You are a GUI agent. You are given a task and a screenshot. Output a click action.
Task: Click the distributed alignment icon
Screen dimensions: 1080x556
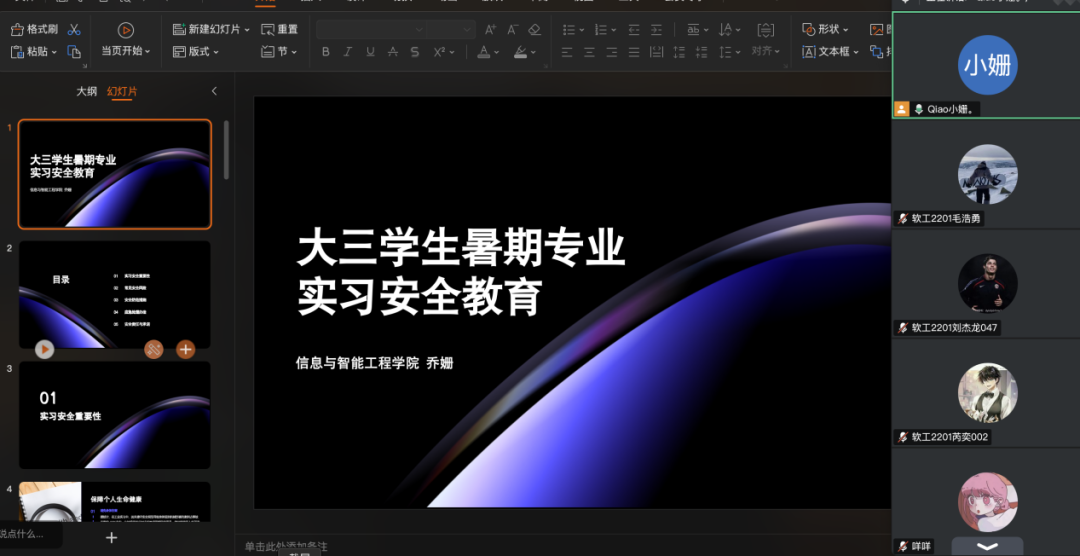tap(656, 52)
